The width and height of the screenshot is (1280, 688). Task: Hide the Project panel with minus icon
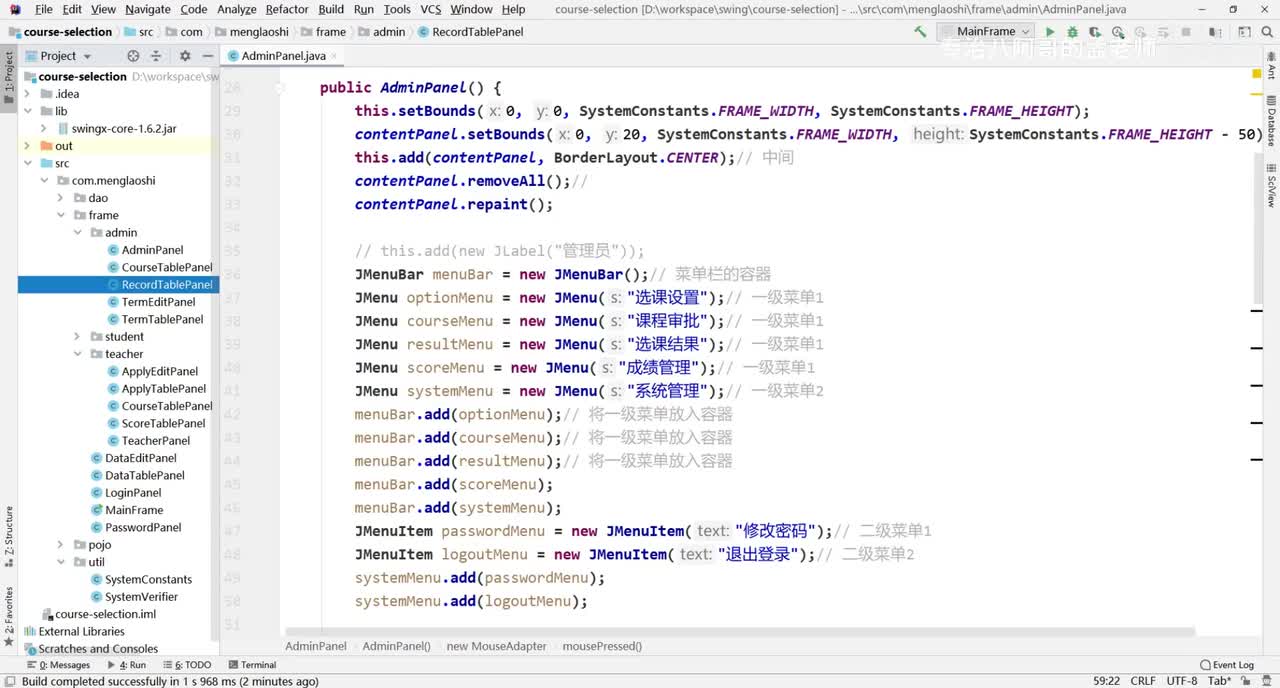(207, 56)
